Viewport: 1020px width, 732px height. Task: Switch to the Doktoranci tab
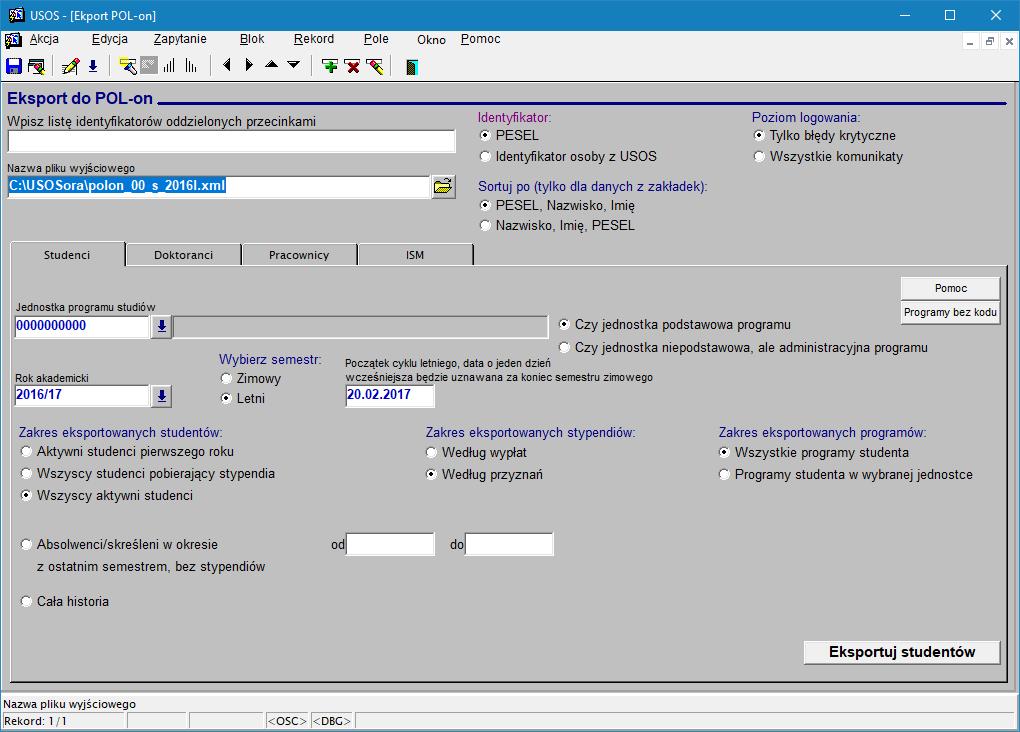pos(183,255)
